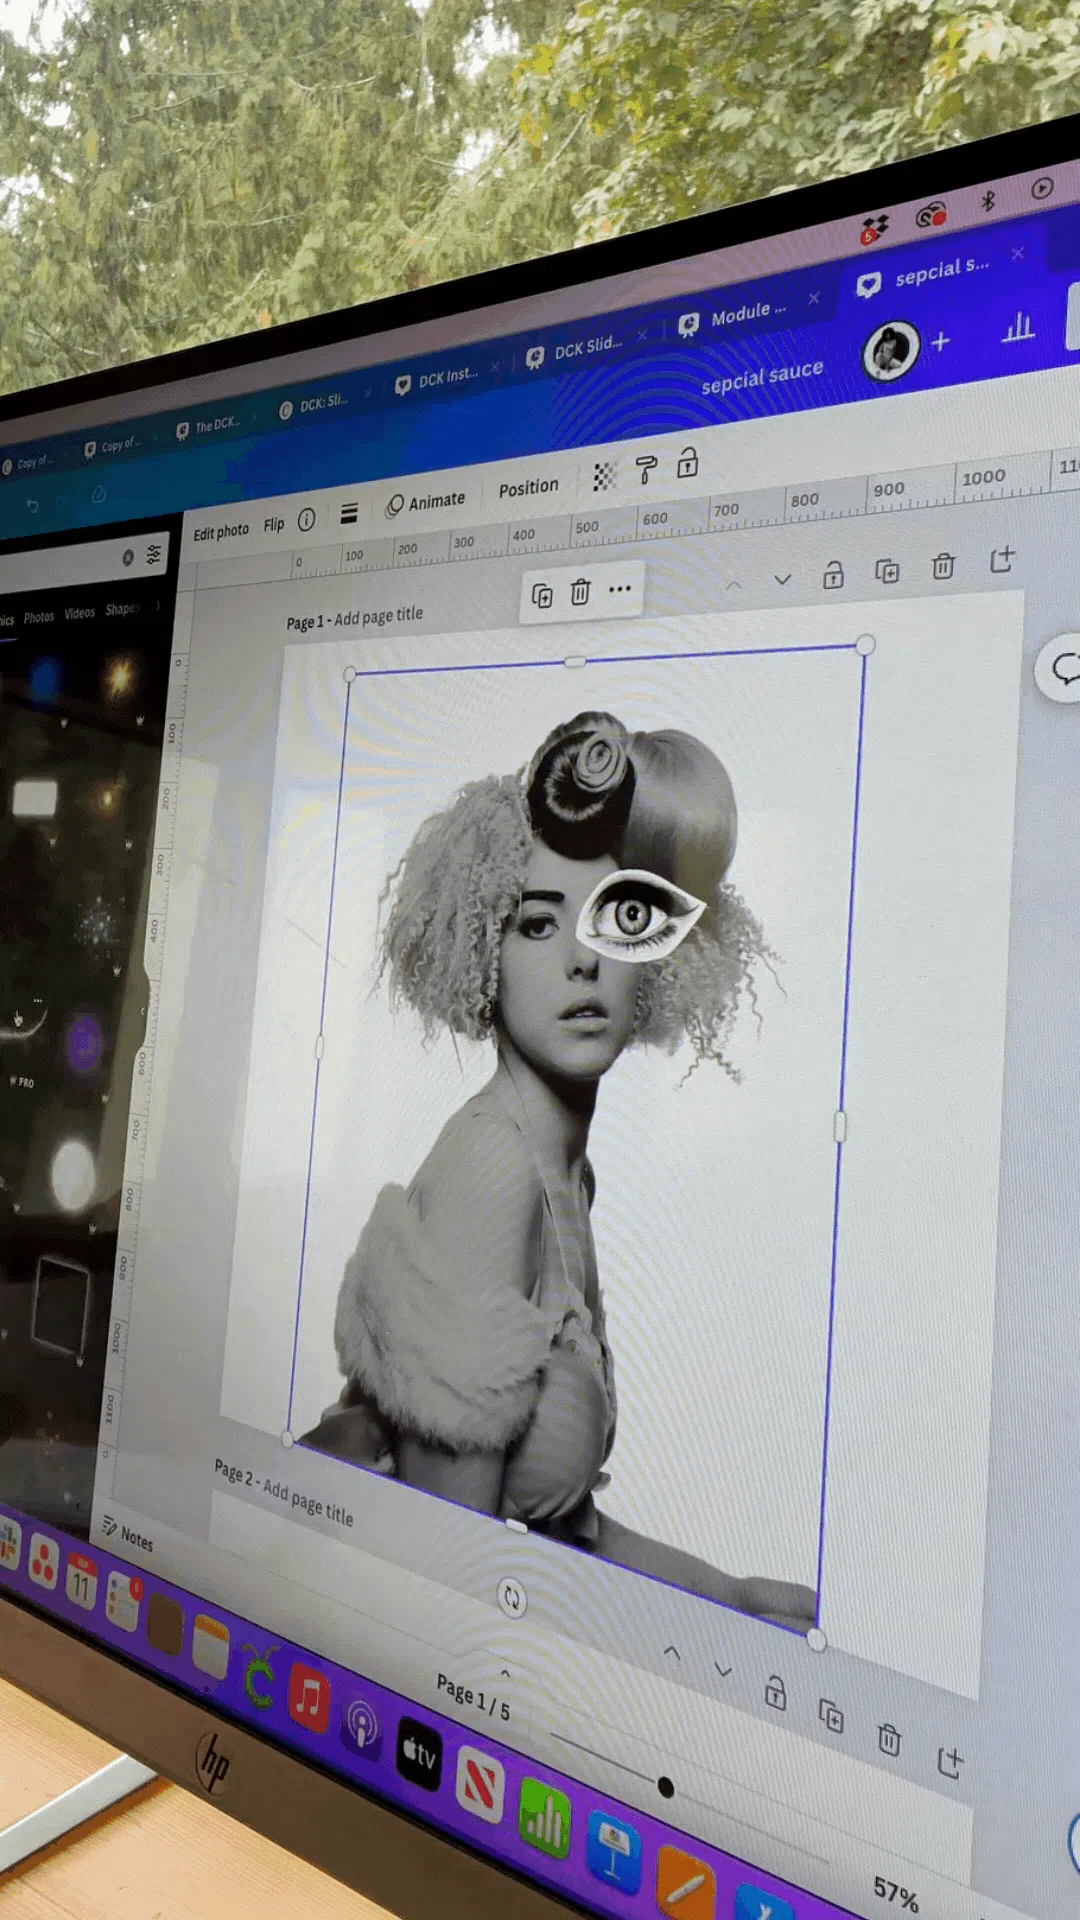Select the purple glow element thumbnail
The image size is (1080, 1920).
click(84, 1045)
